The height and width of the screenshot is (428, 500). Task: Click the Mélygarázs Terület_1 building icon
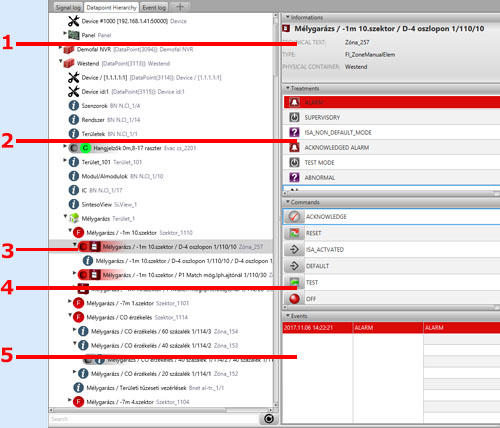click(x=74, y=218)
